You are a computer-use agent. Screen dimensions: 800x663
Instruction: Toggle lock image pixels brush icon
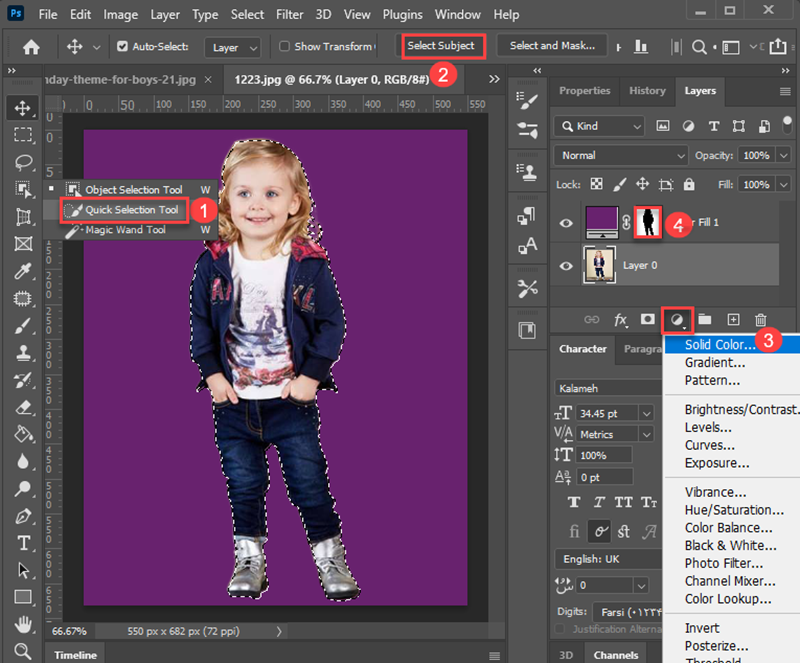click(619, 184)
